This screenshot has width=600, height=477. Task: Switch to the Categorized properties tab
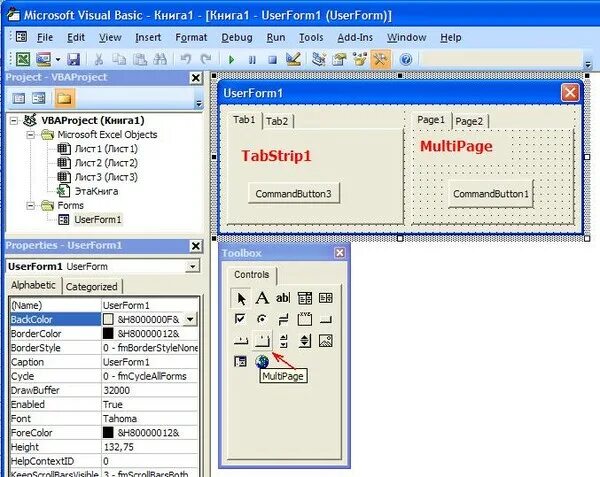(92, 287)
